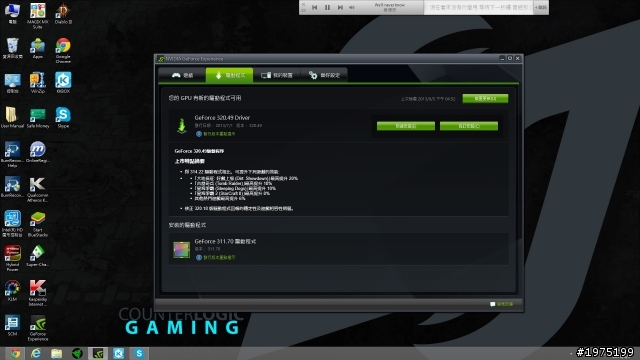Select the GeForce 320.49 Driver title text
Viewport: 640px width, 360px height.
click(222, 118)
